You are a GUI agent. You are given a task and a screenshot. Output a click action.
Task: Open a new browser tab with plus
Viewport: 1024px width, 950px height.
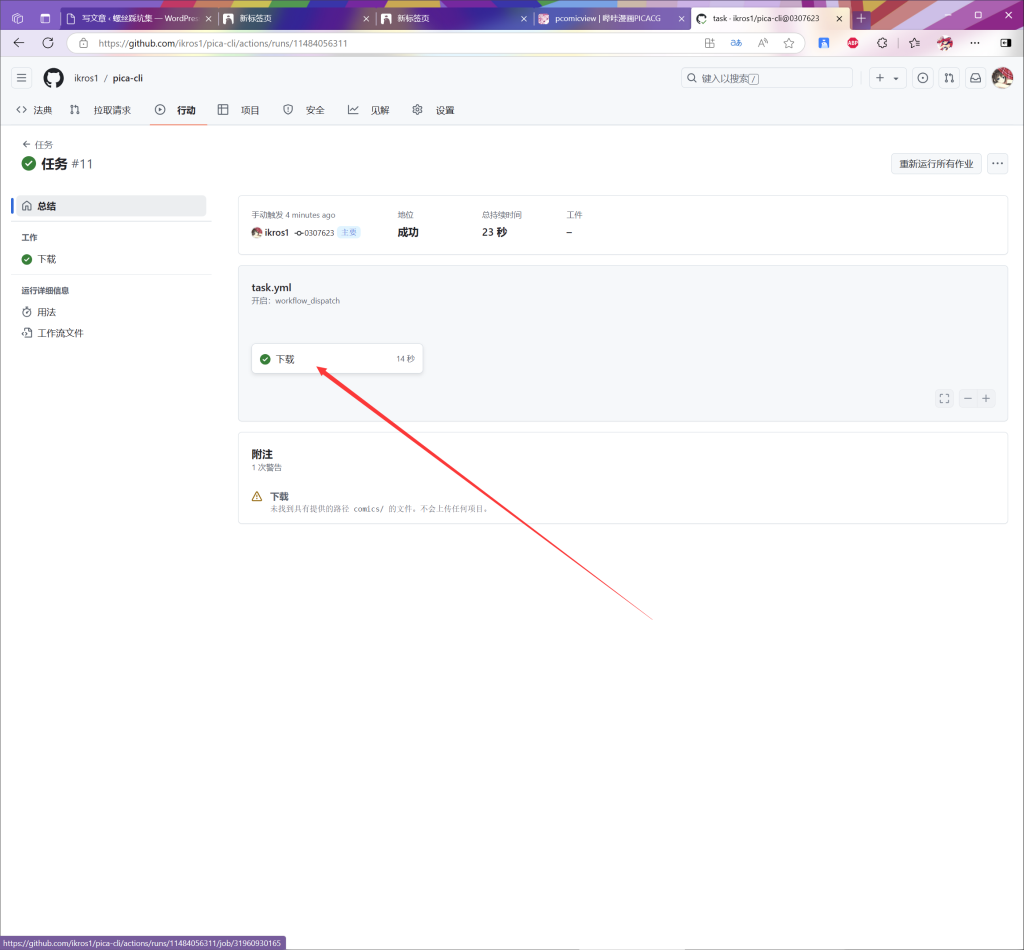[861, 18]
